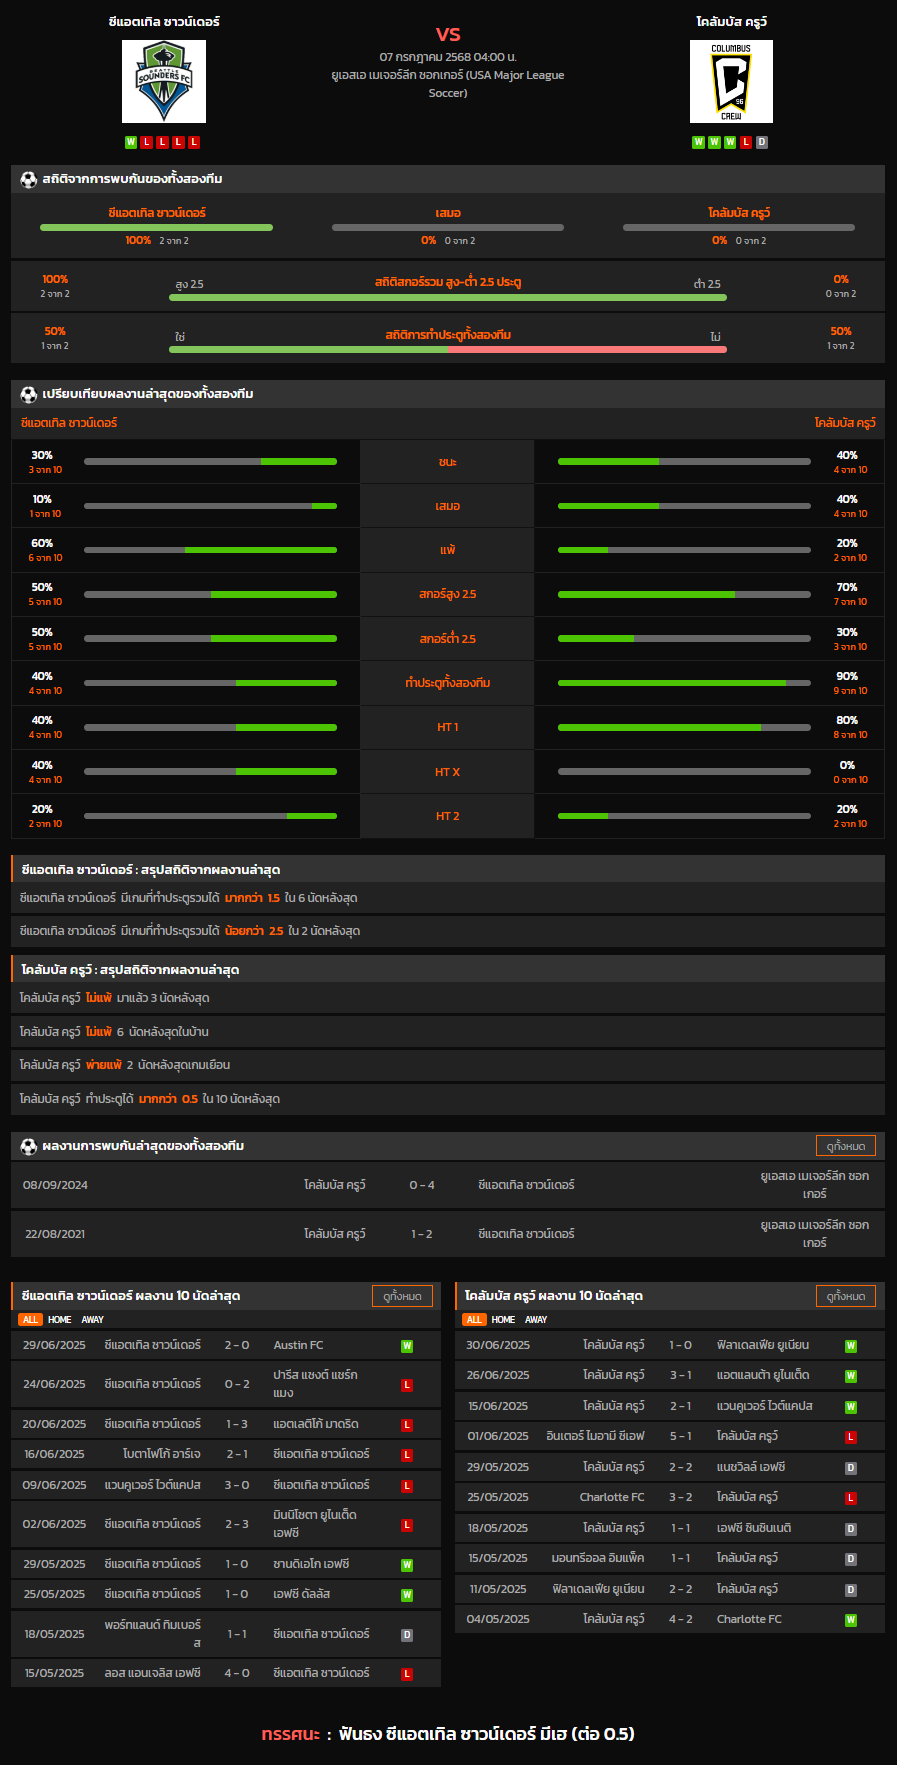The image size is (897, 1765).
Task: Click the 90% both-teams-score value for Columbus
Action: coord(847,676)
